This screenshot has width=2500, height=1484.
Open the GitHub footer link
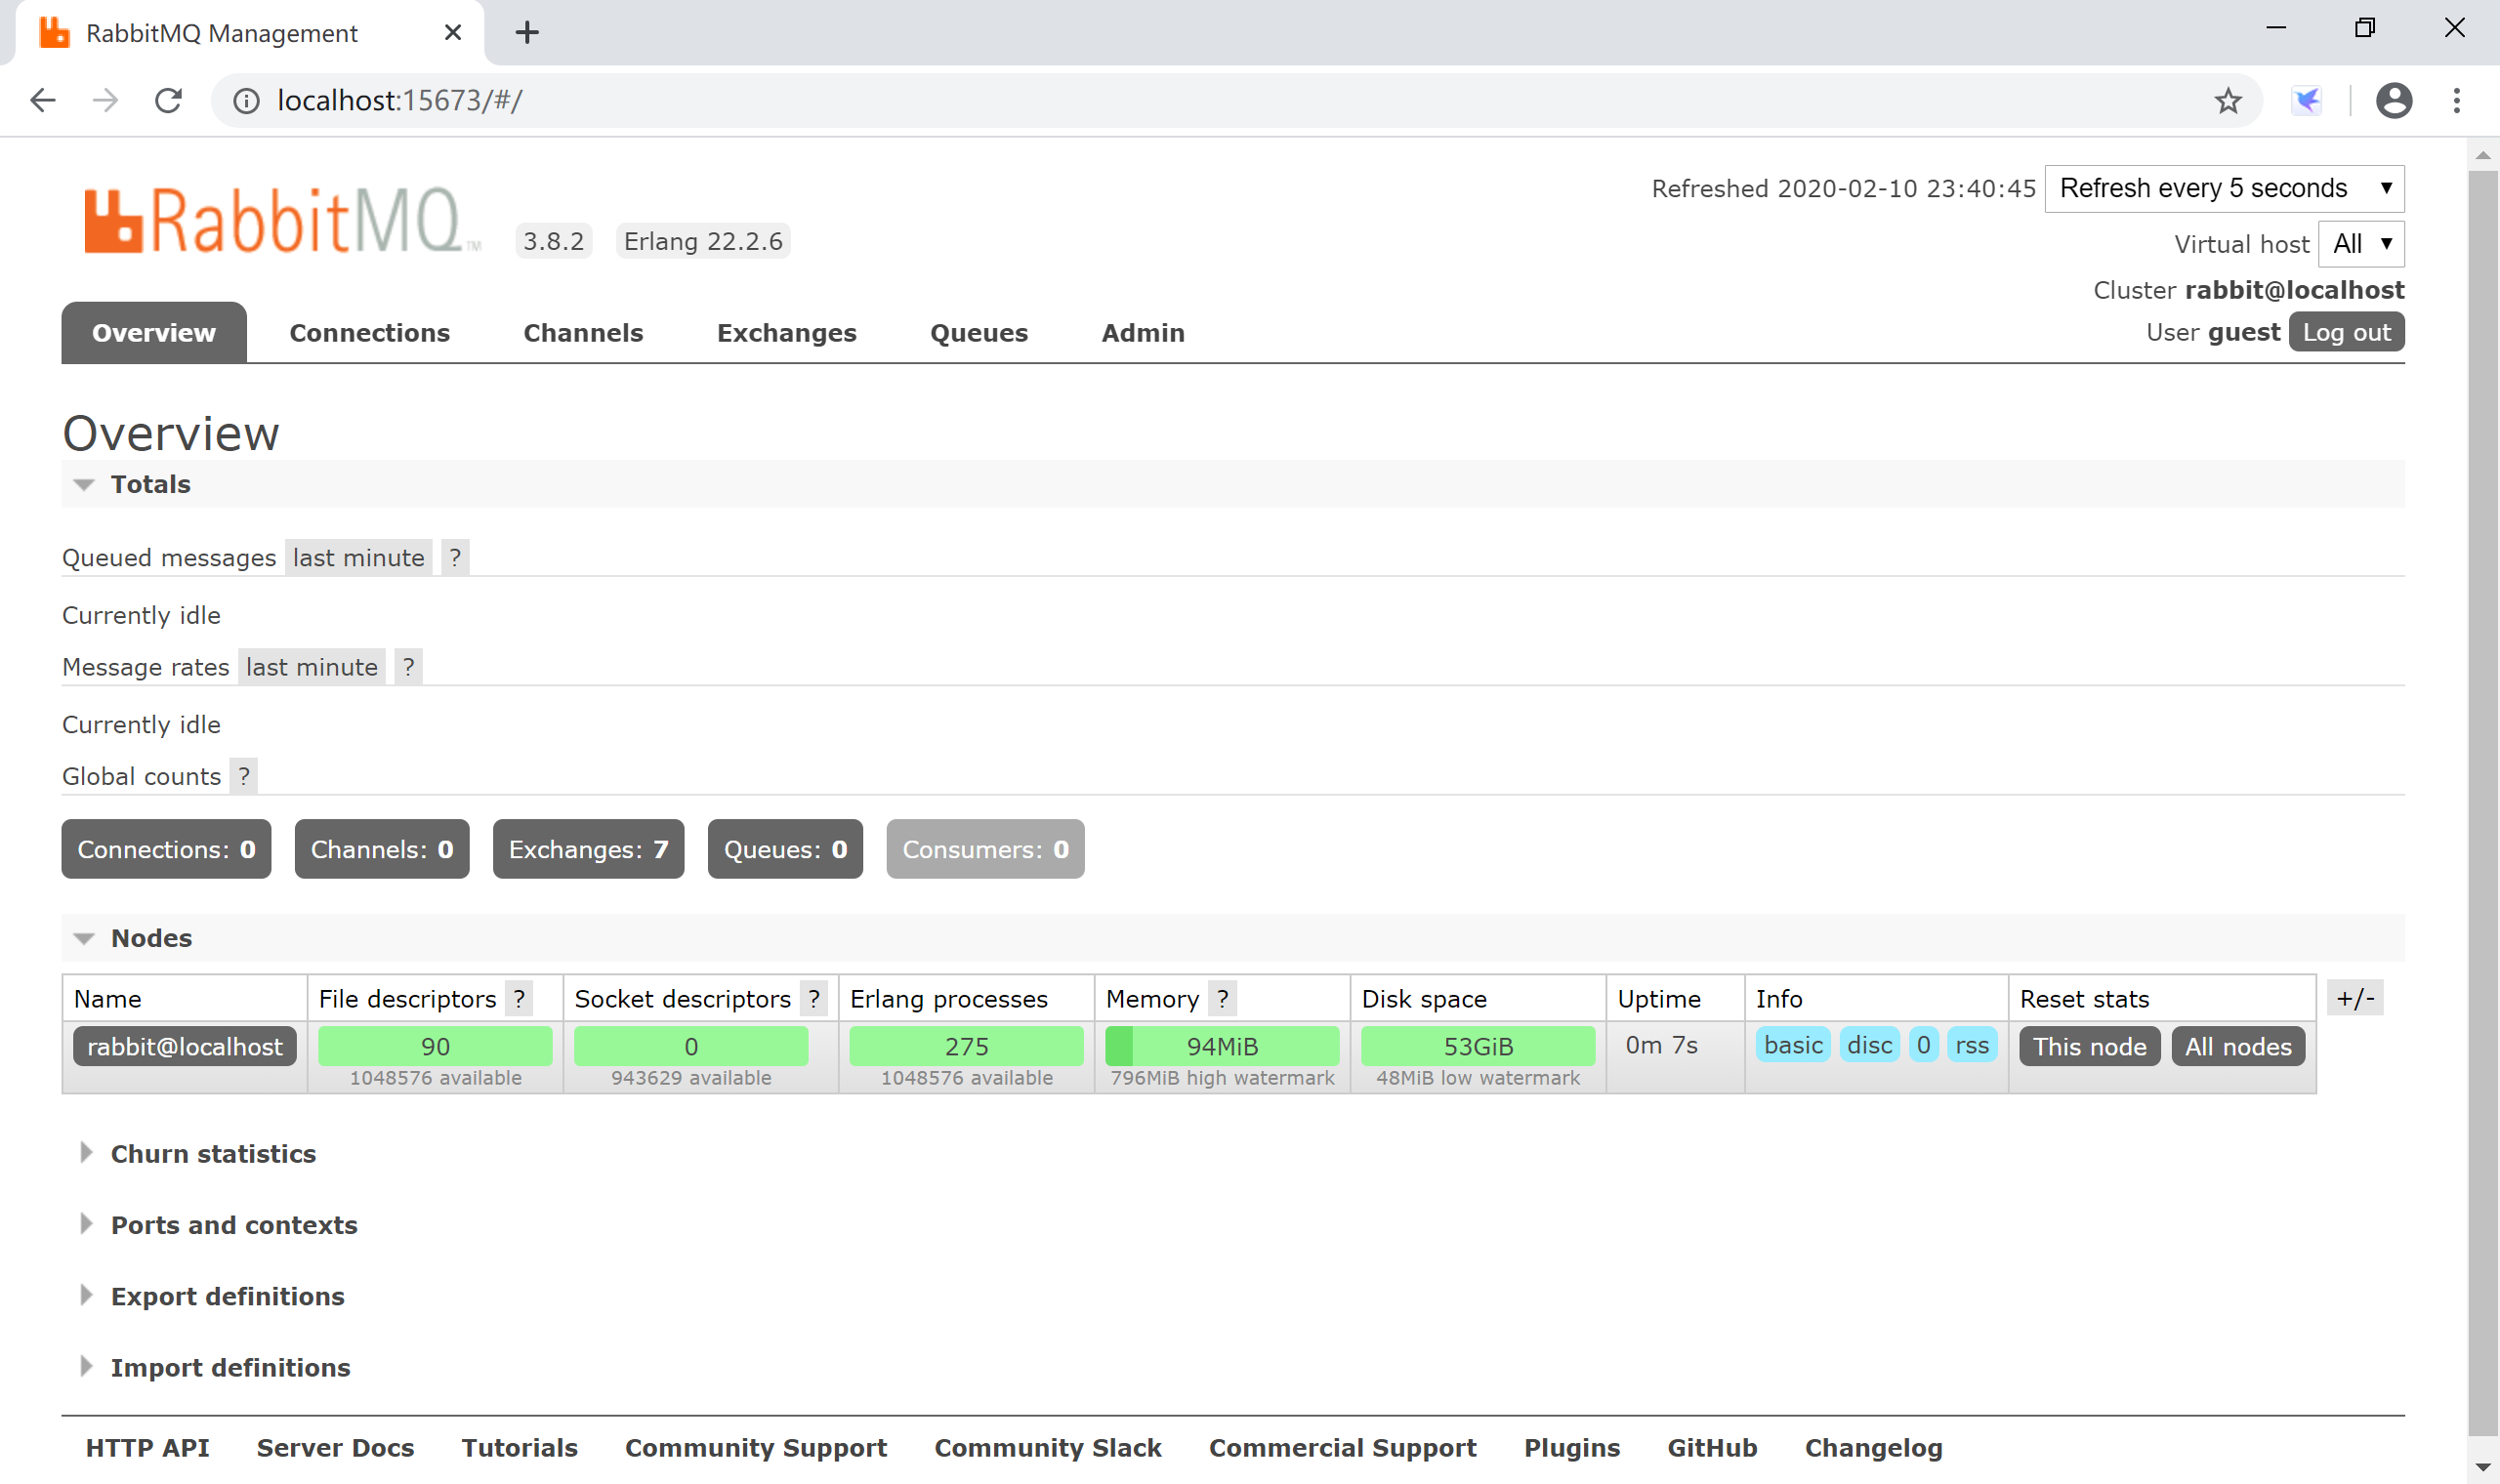(1712, 1448)
